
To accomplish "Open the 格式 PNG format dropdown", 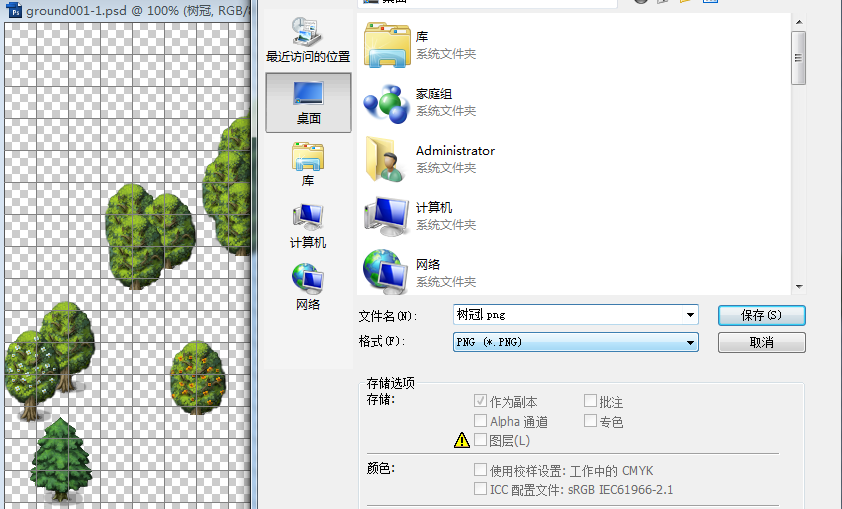I will click(576, 342).
